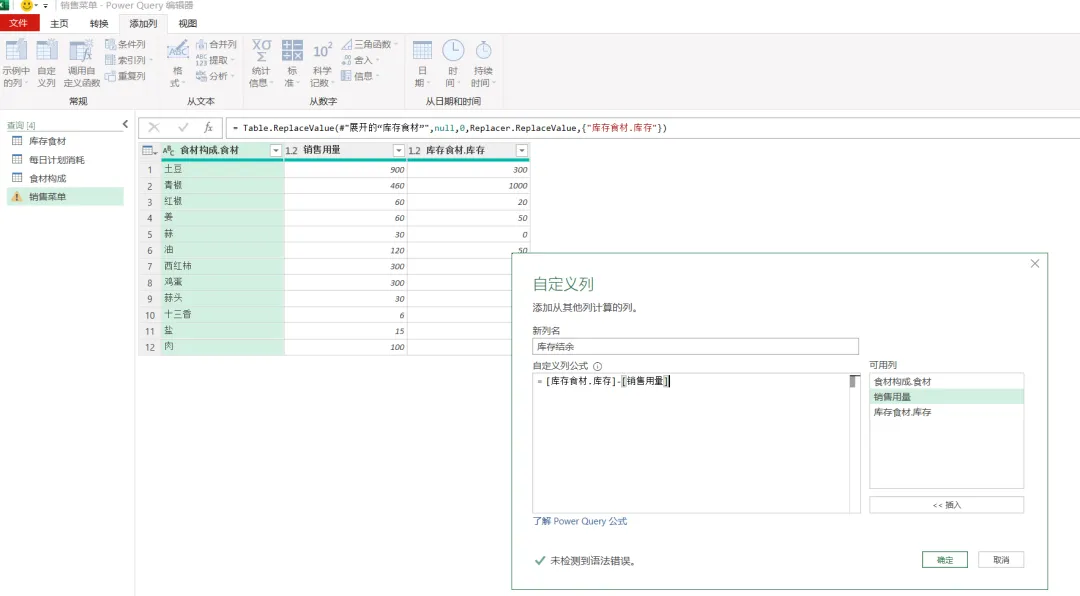Click the smiley feedback icon in title bar
Viewport: 1080px width, 596px height.
[27, 6]
